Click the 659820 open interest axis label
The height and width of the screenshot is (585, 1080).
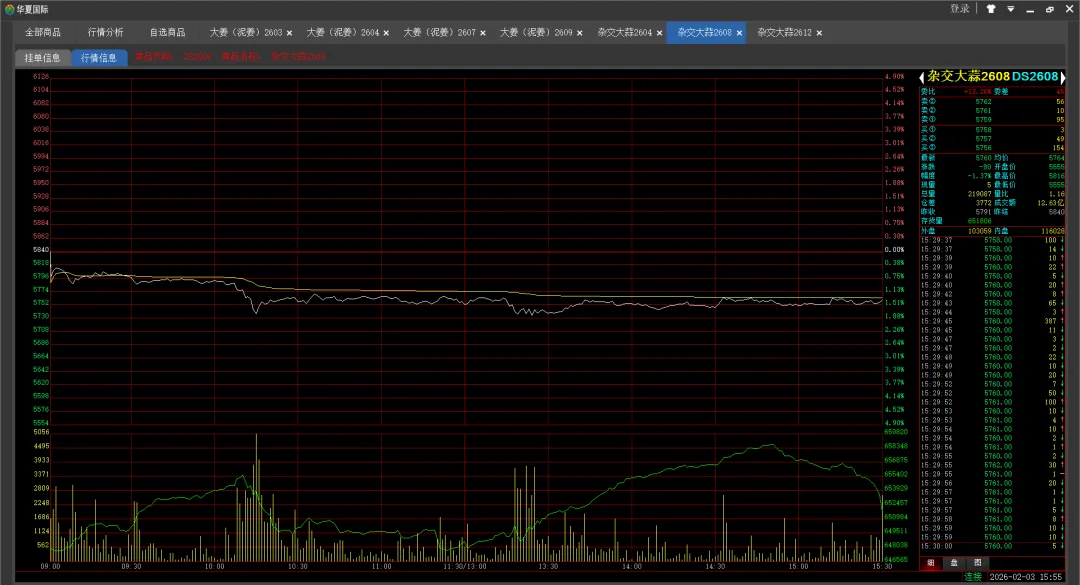(x=895, y=432)
